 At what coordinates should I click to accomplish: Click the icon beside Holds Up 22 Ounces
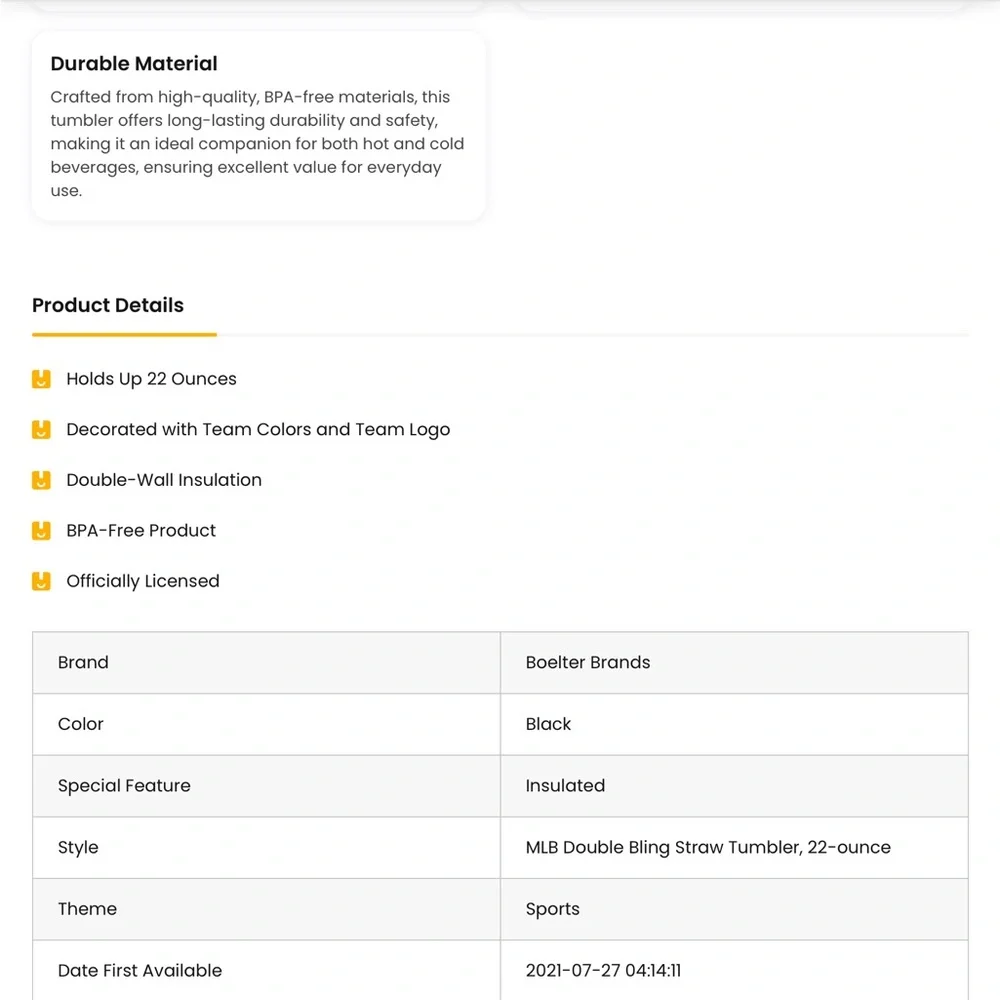click(41, 379)
